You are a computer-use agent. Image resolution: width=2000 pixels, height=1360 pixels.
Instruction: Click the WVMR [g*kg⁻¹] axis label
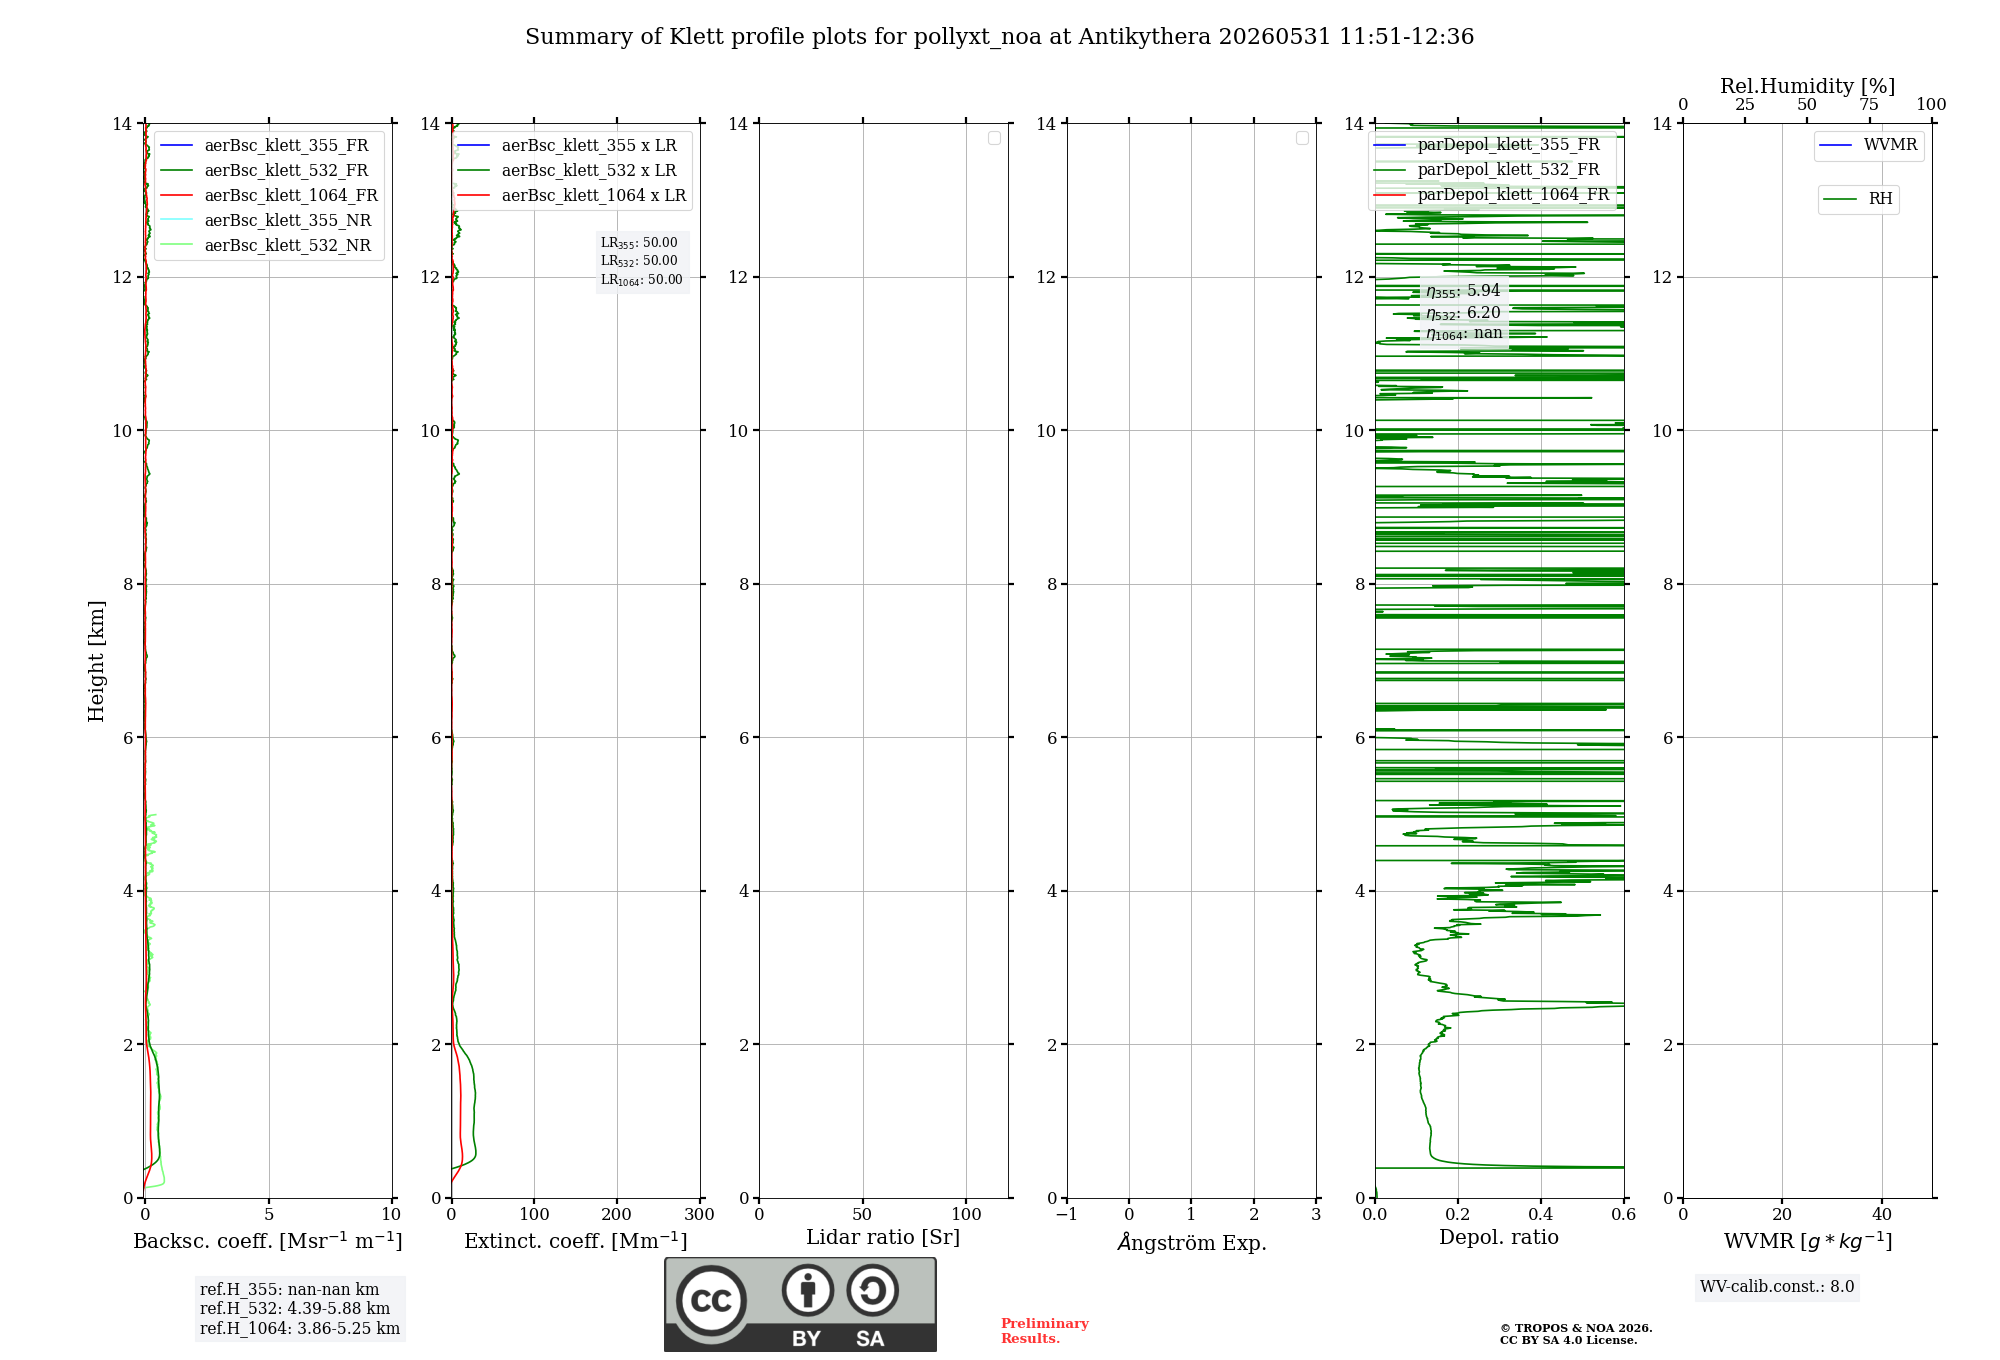(1808, 1241)
